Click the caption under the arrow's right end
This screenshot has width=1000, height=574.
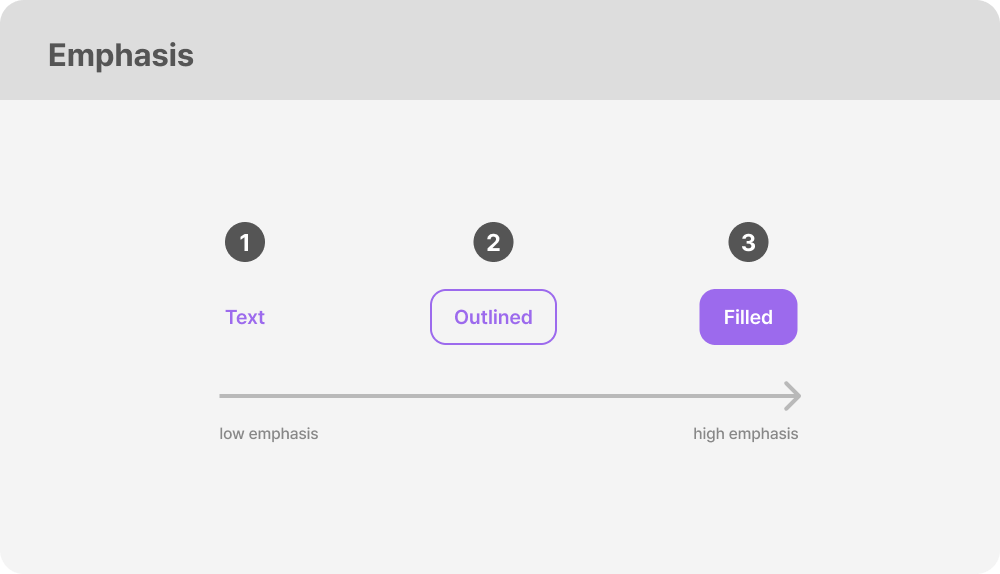pyautogui.click(x=746, y=434)
